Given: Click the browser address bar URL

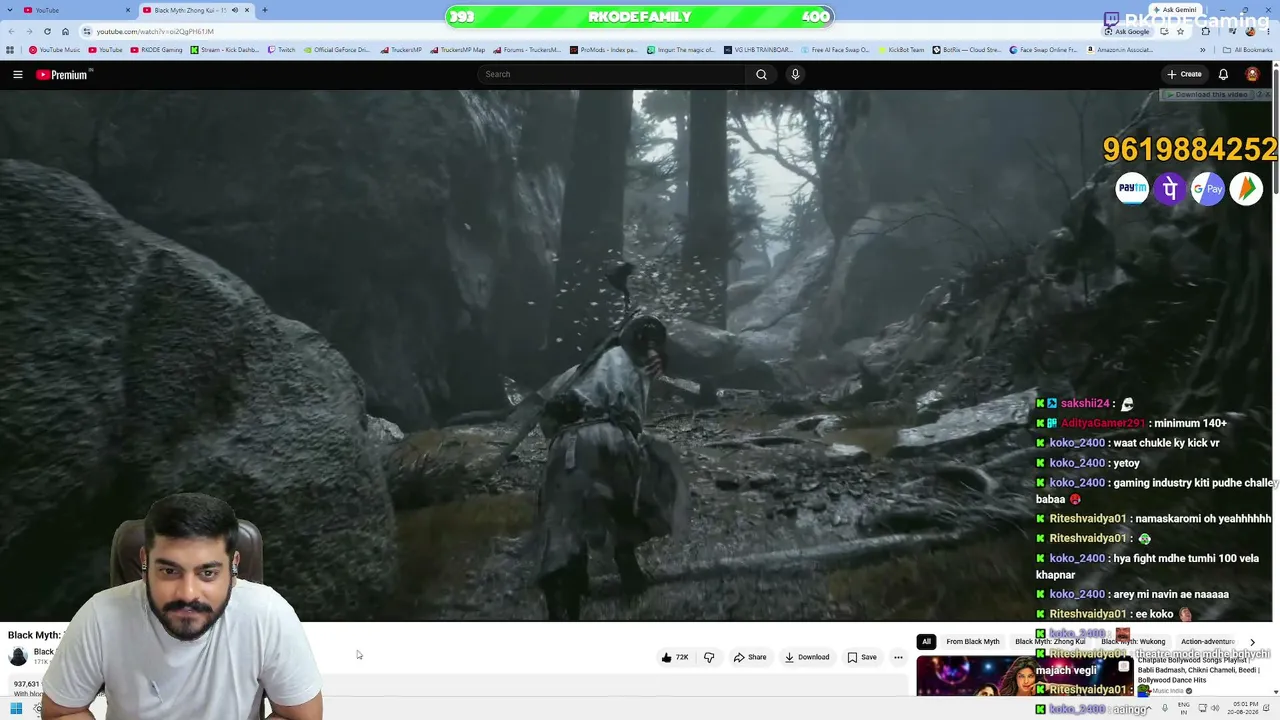Looking at the screenshot, I should [x=155, y=31].
